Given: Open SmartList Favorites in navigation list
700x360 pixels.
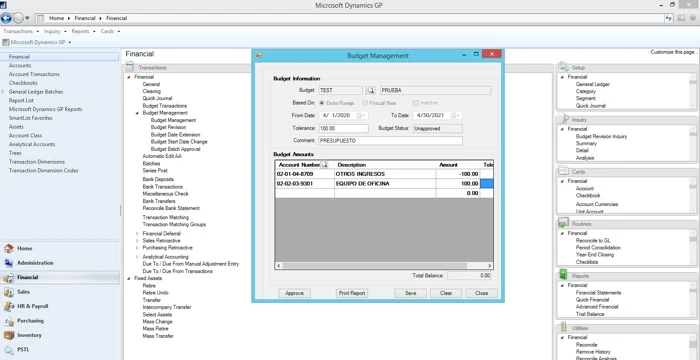Looking at the screenshot, I should point(30,118).
